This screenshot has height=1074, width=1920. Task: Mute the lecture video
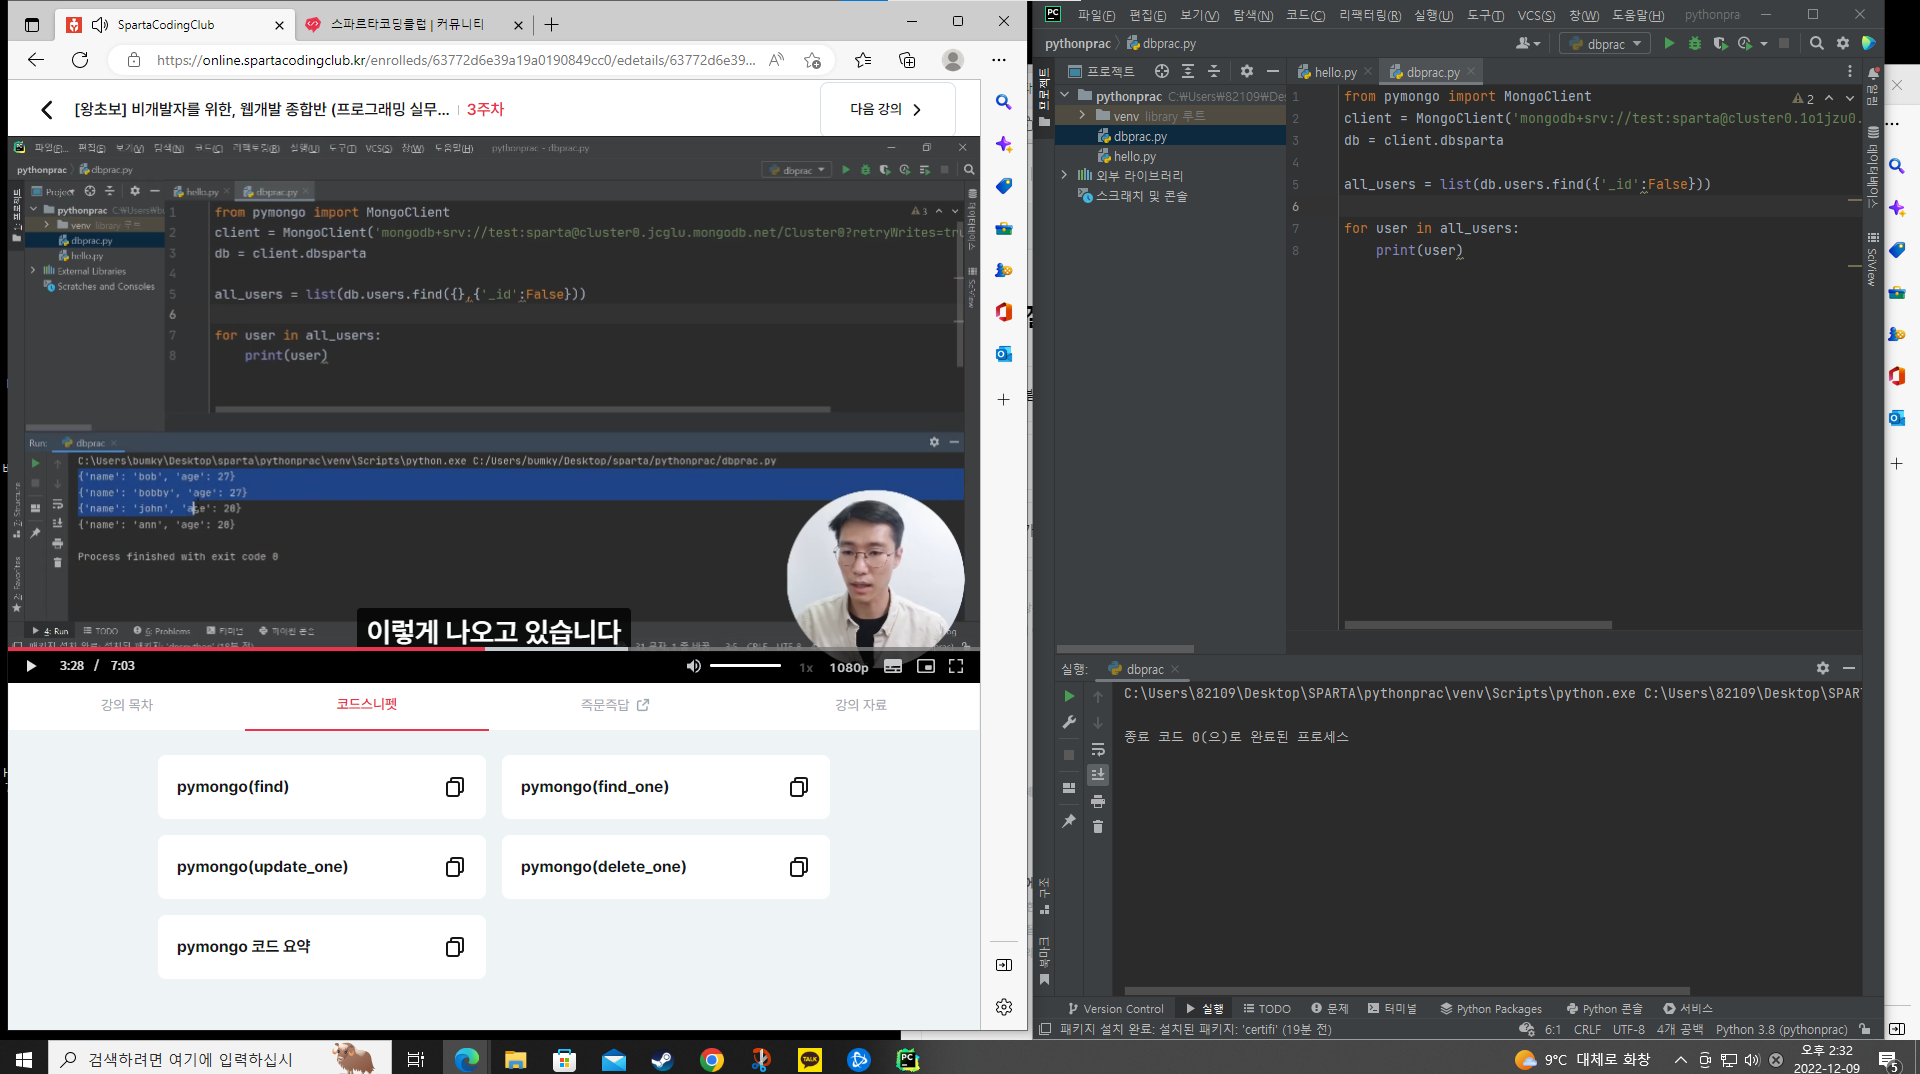click(693, 666)
